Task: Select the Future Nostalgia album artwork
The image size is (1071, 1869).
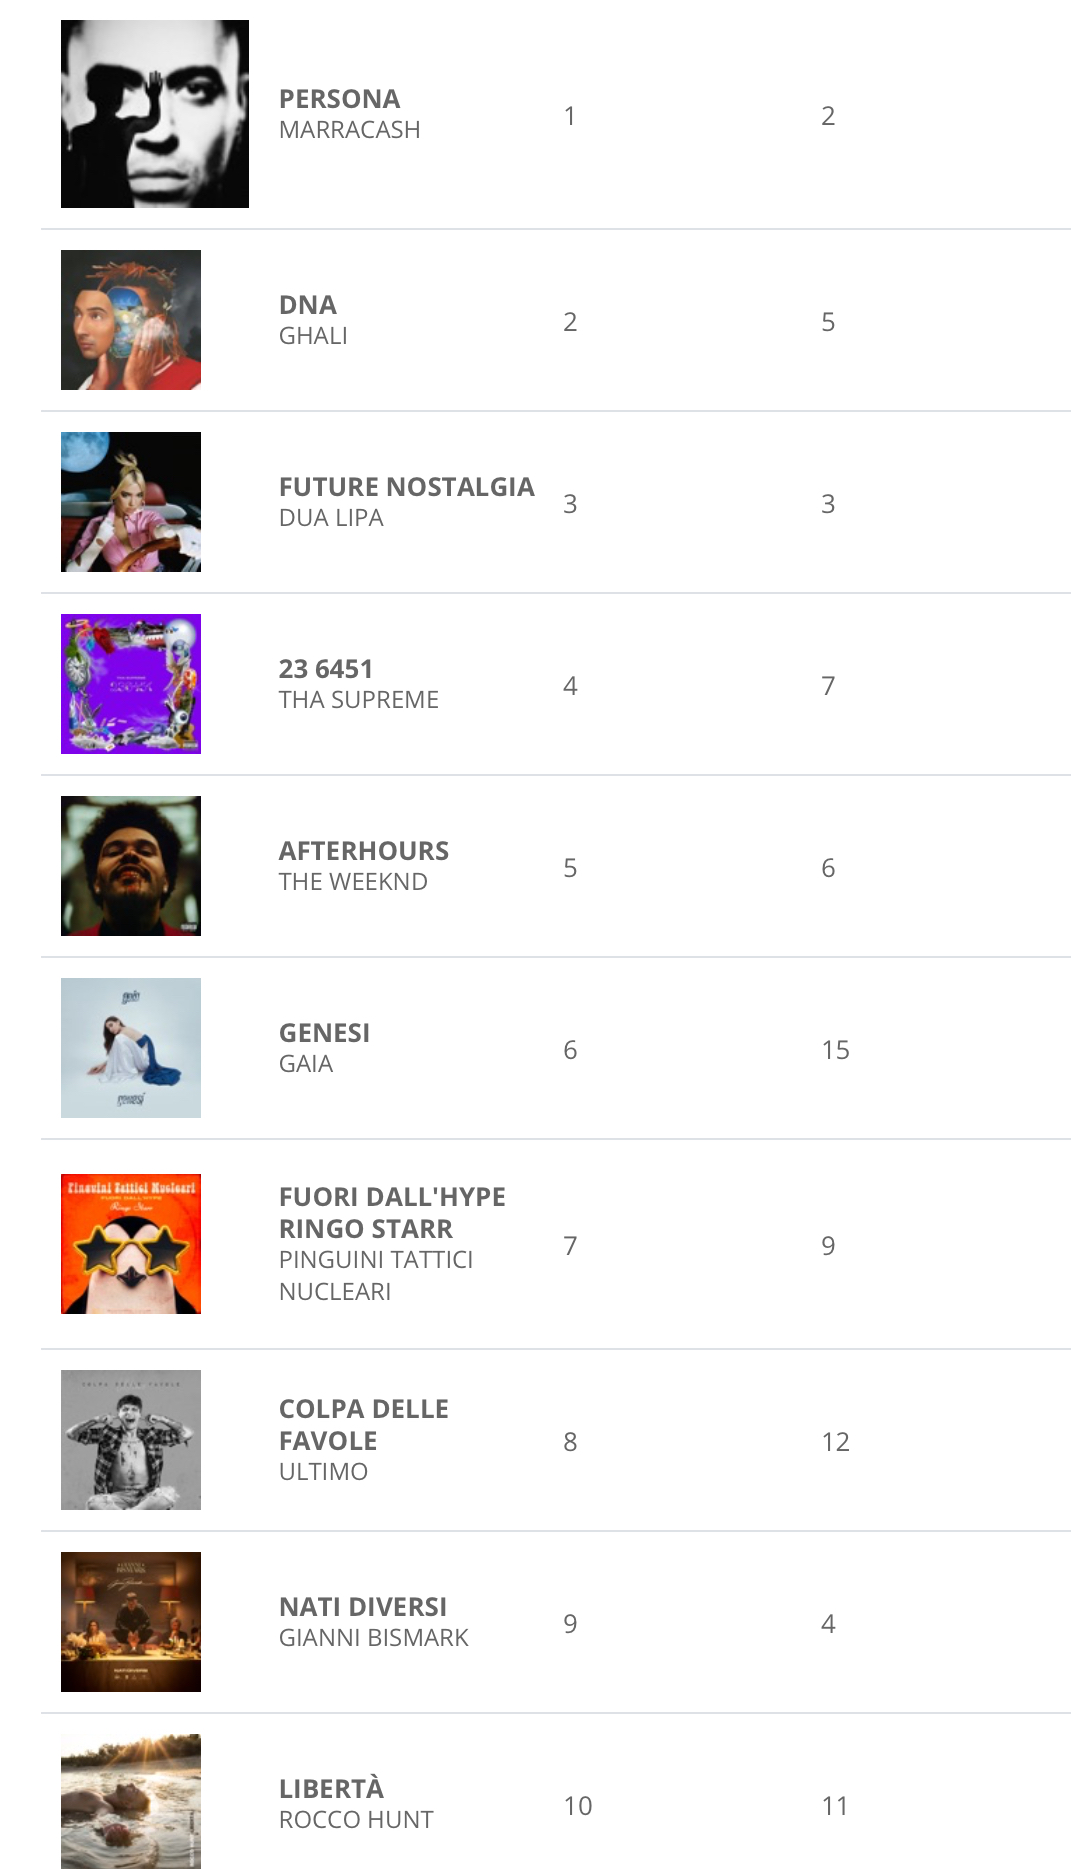Action: [131, 502]
